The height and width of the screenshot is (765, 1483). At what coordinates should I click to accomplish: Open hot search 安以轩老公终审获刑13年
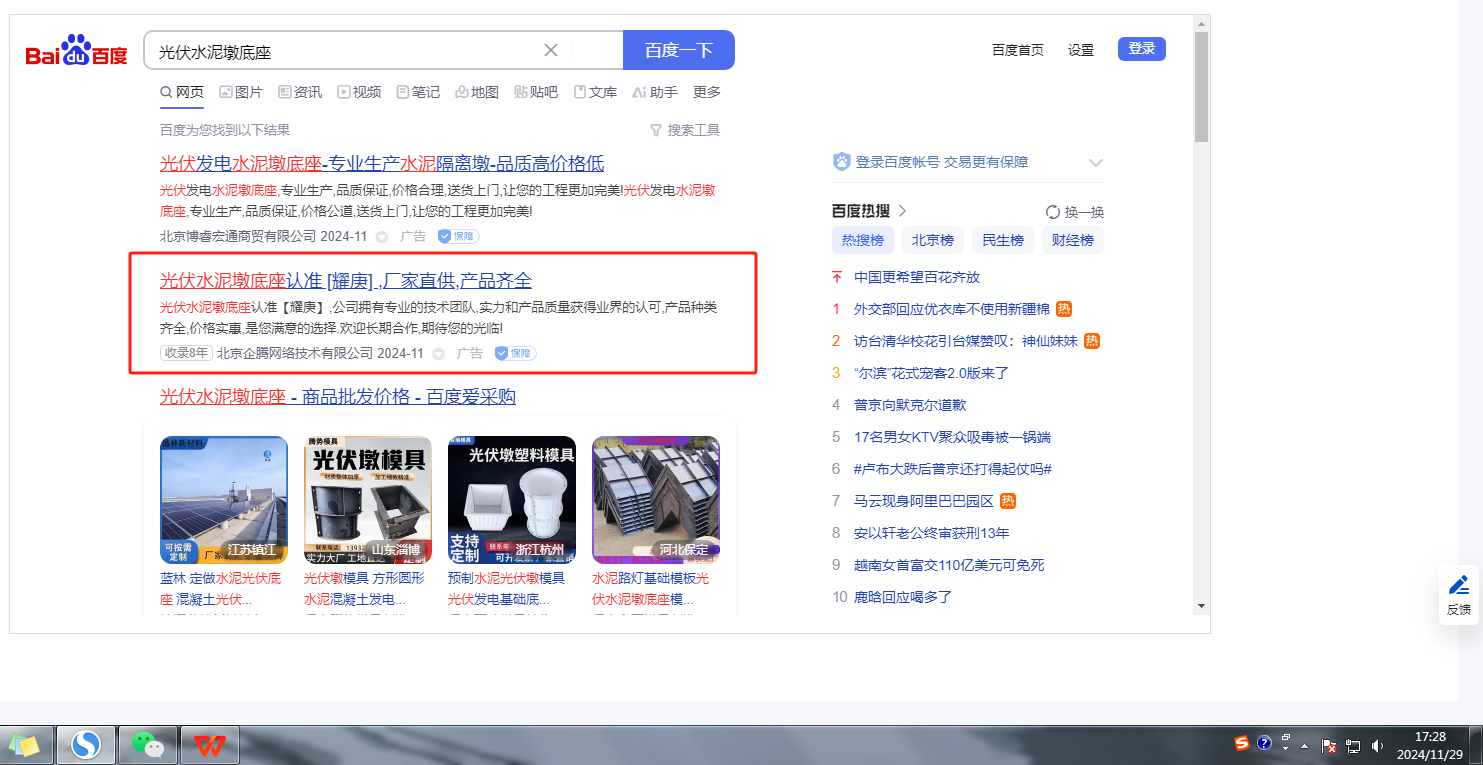pos(932,533)
